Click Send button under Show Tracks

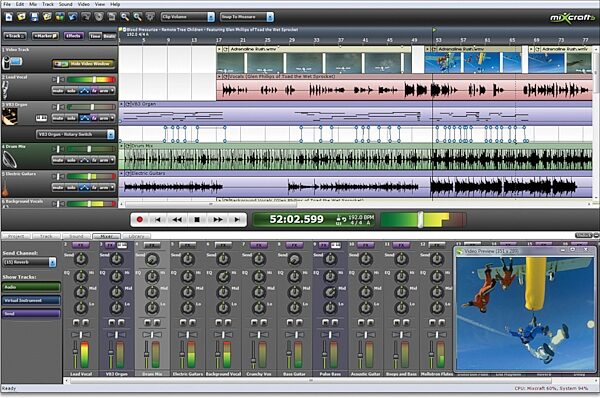click(x=31, y=314)
